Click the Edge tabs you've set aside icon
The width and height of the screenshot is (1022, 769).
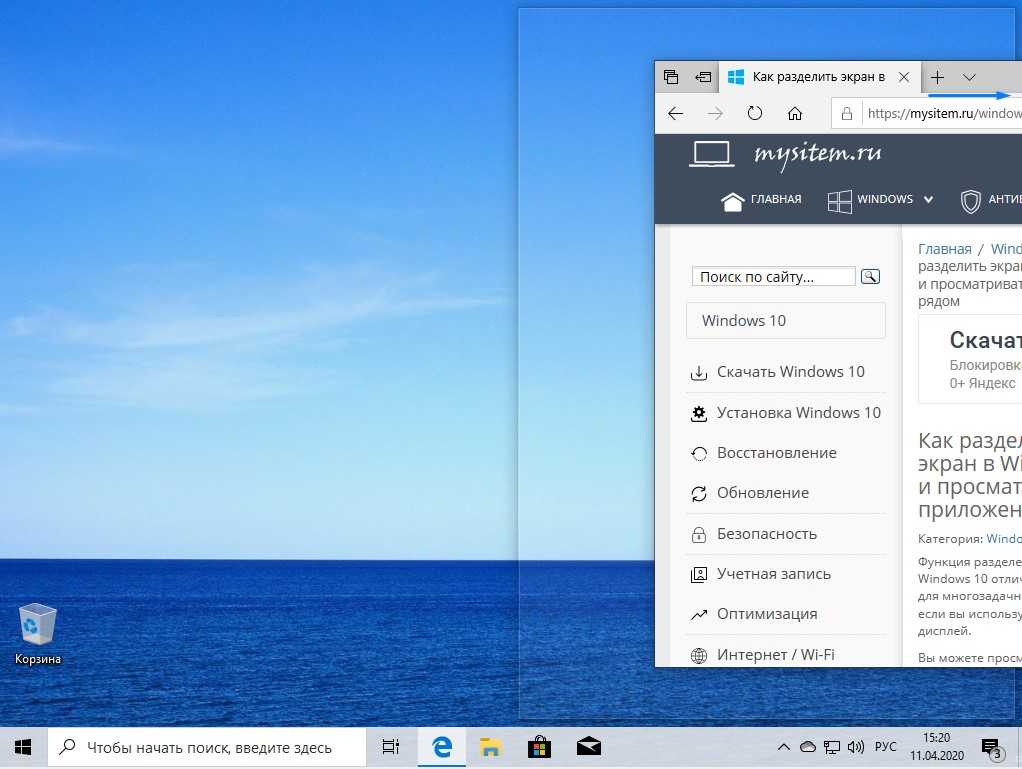point(671,77)
